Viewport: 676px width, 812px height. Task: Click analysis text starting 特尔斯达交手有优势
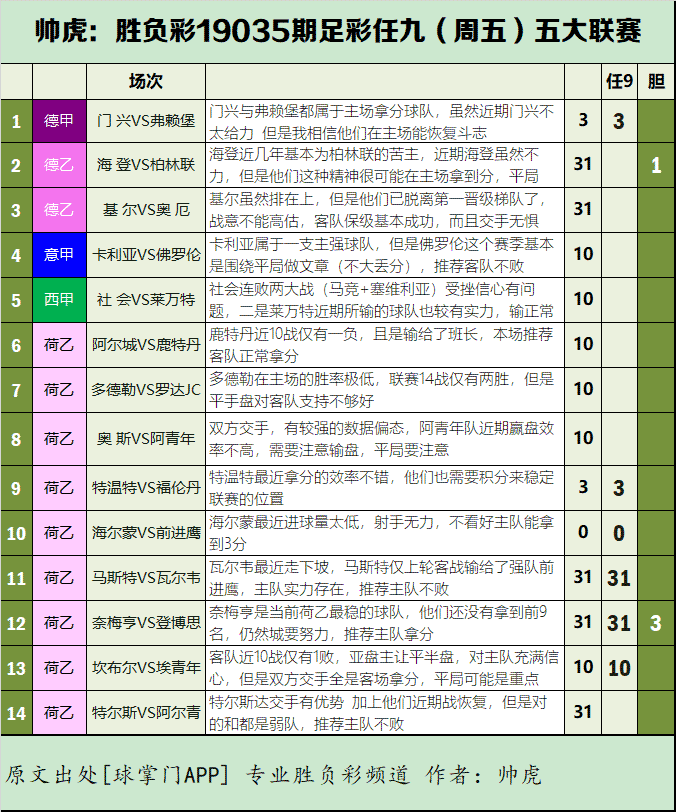(378, 713)
